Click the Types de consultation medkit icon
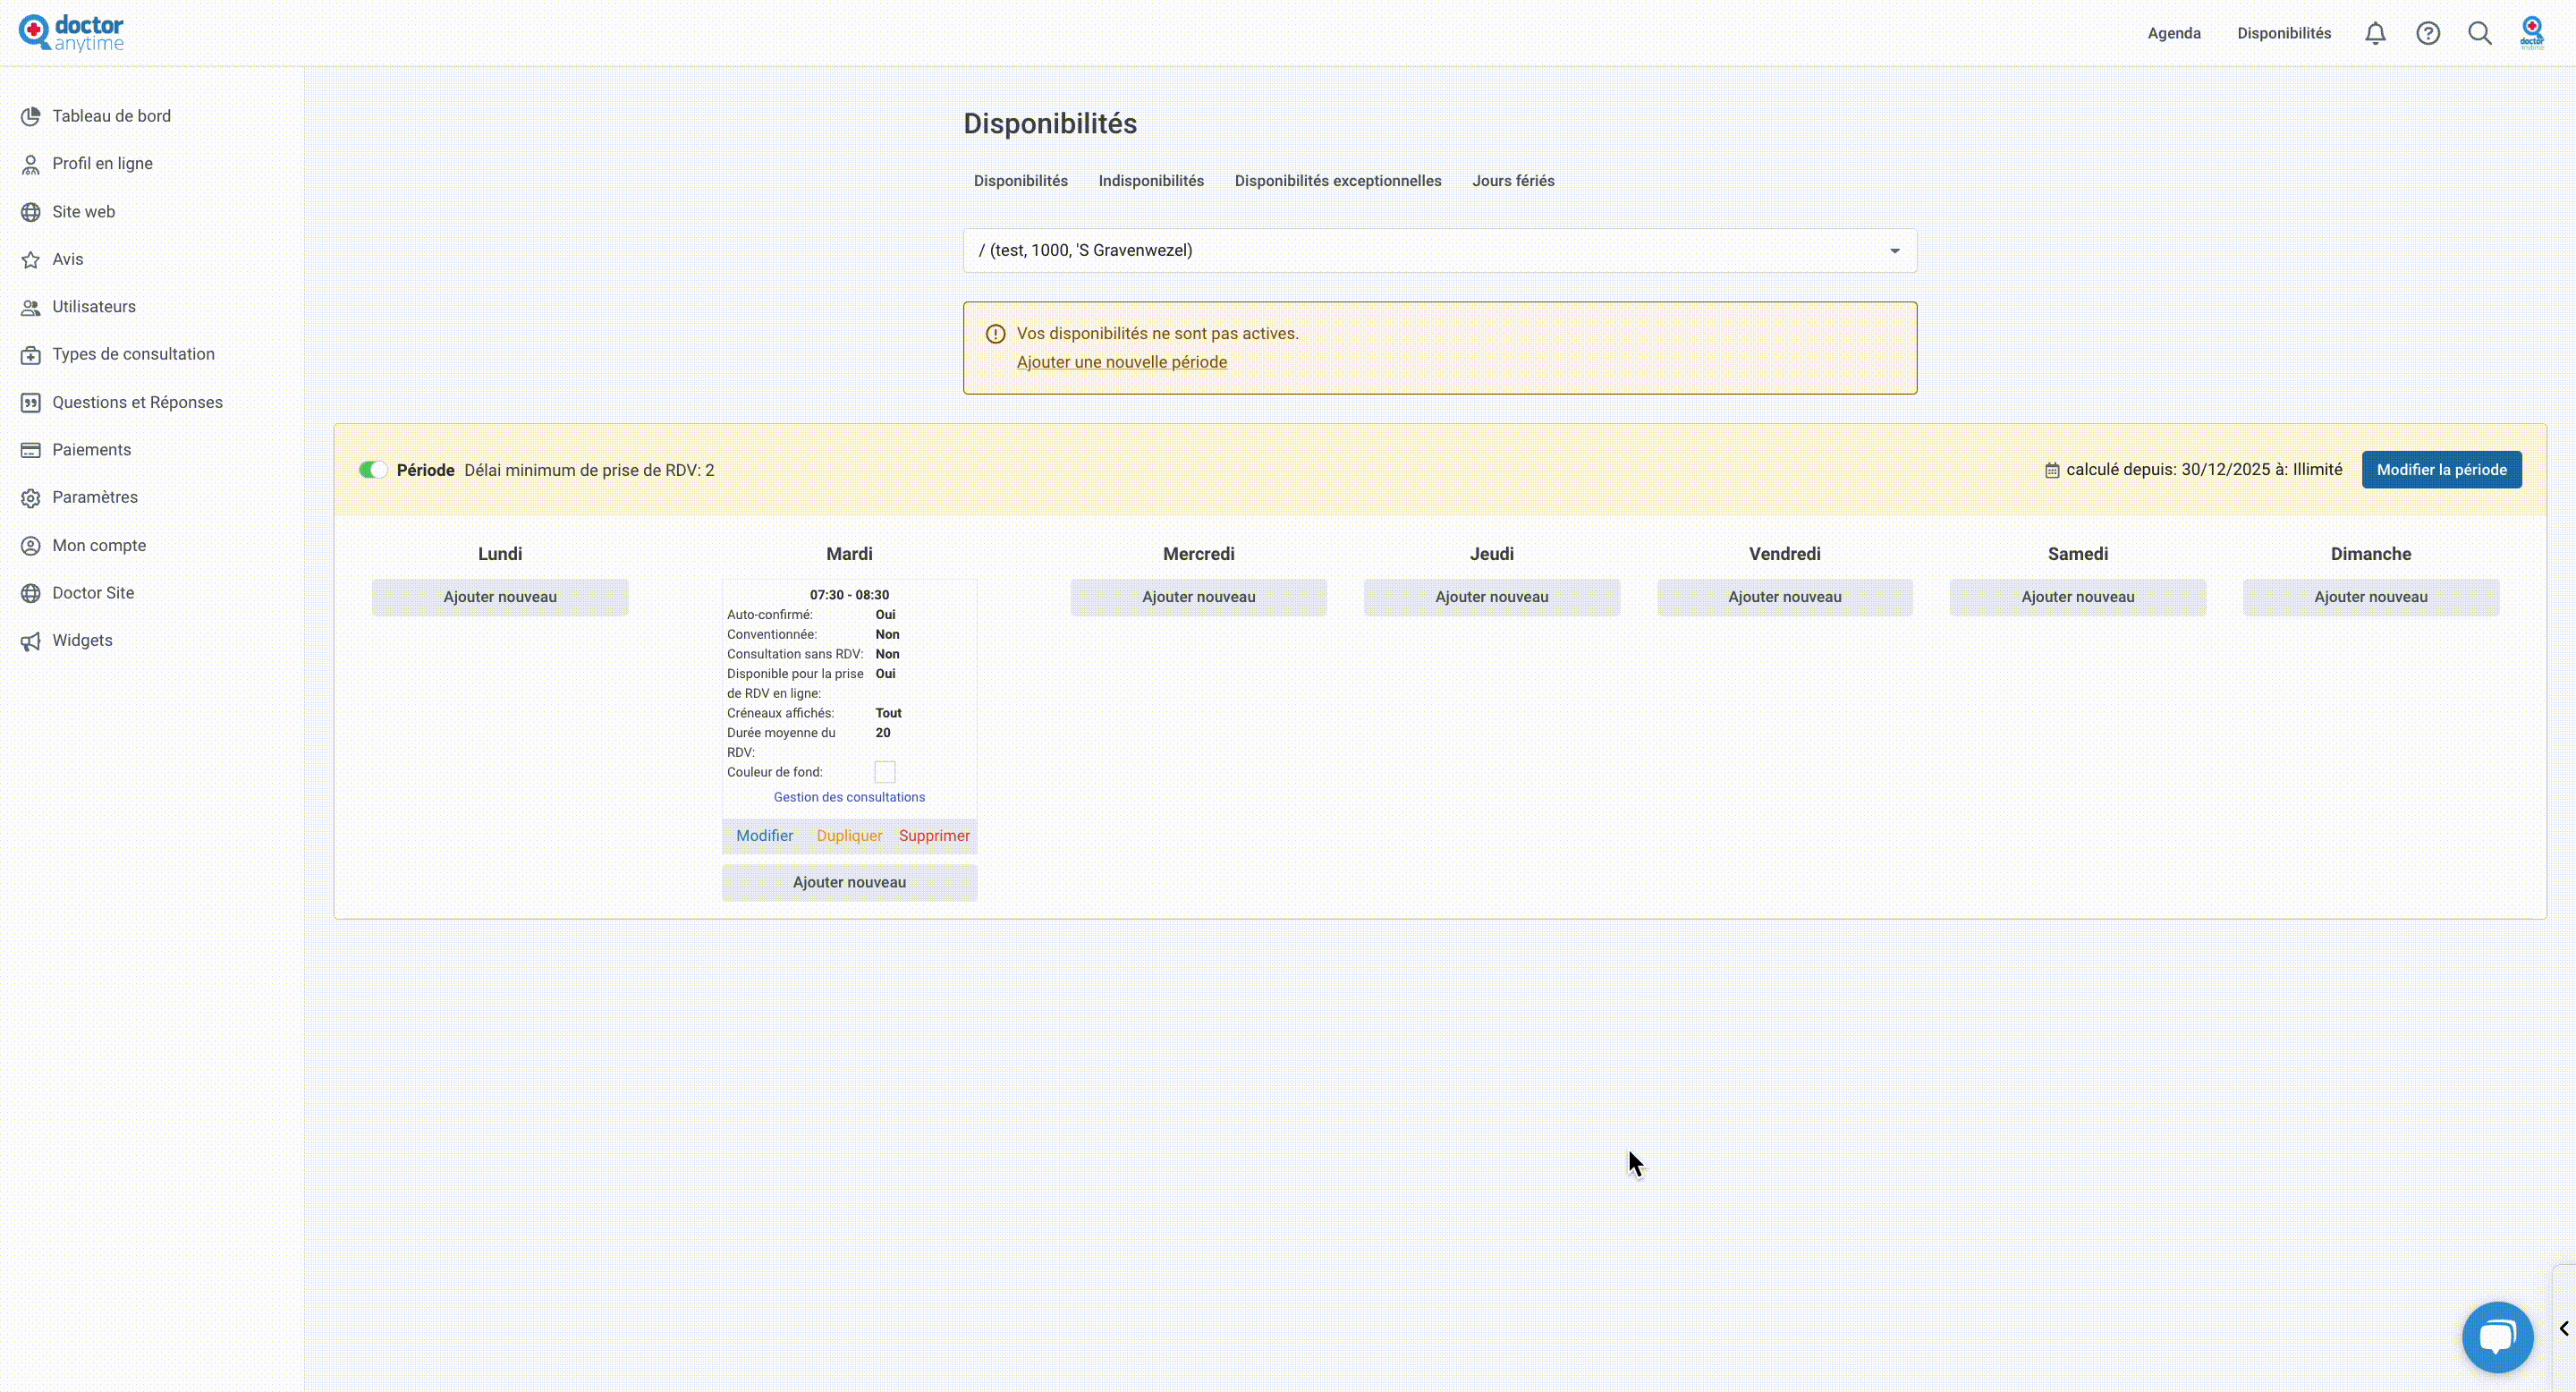 (31, 355)
